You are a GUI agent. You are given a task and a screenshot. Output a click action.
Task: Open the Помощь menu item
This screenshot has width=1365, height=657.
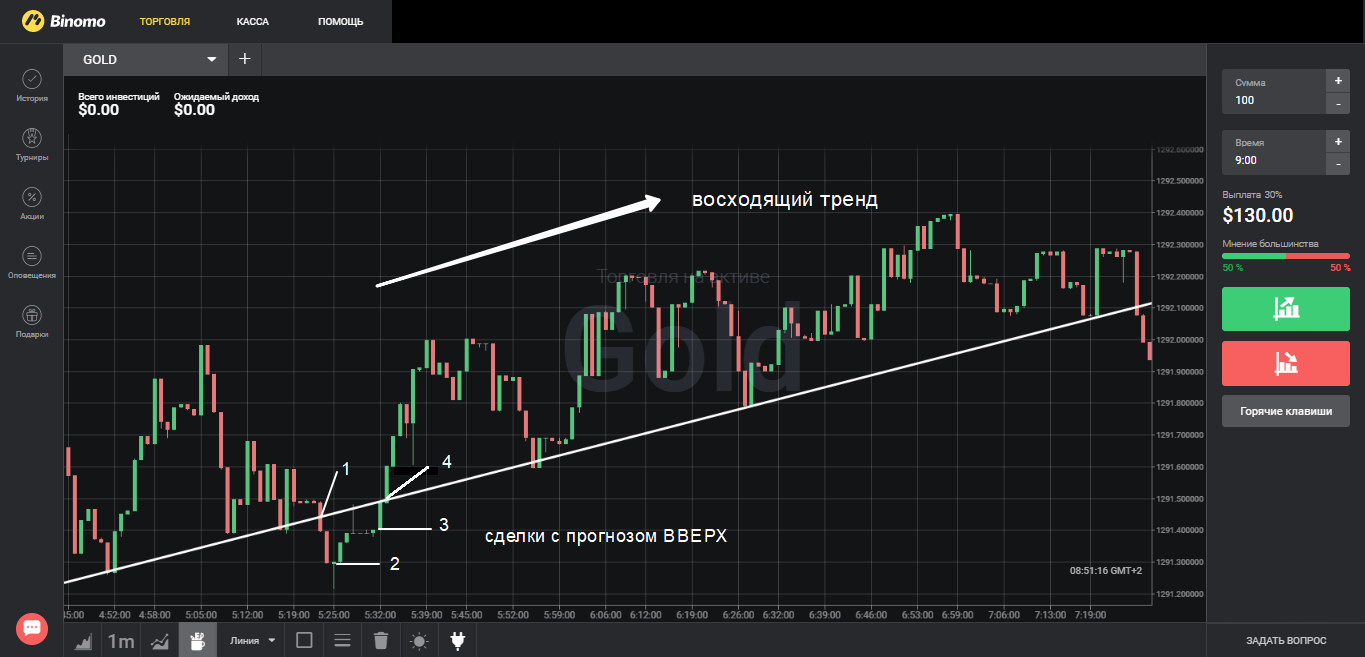(x=340, y=21)
